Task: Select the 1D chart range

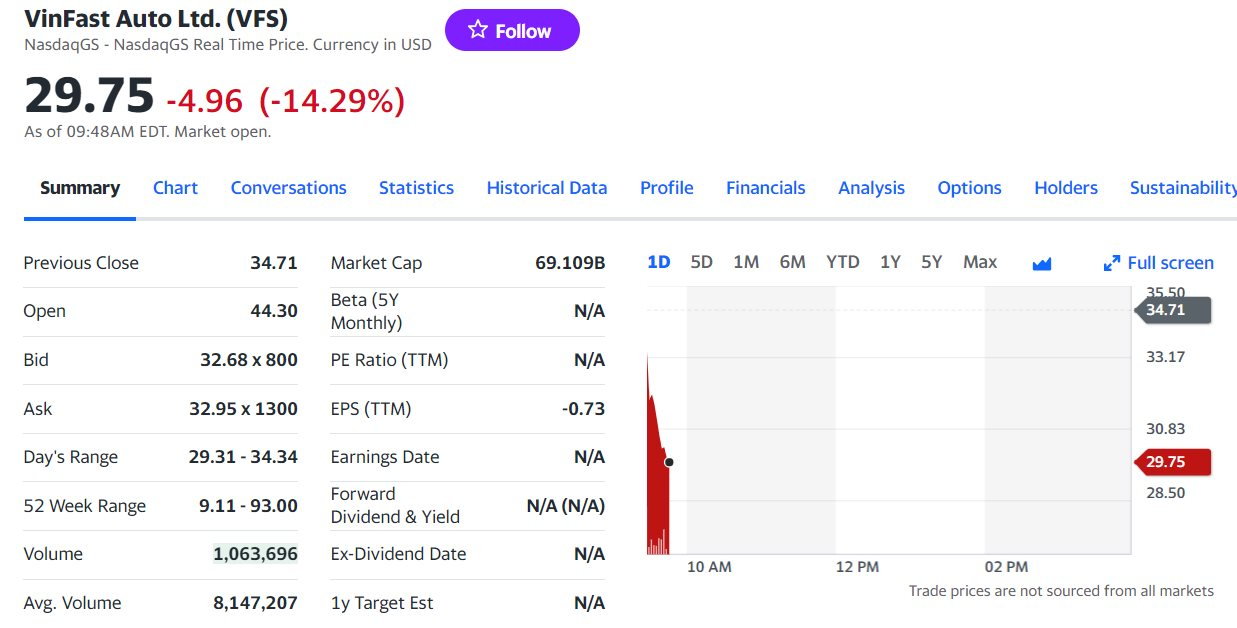Action: coord(658,262)
